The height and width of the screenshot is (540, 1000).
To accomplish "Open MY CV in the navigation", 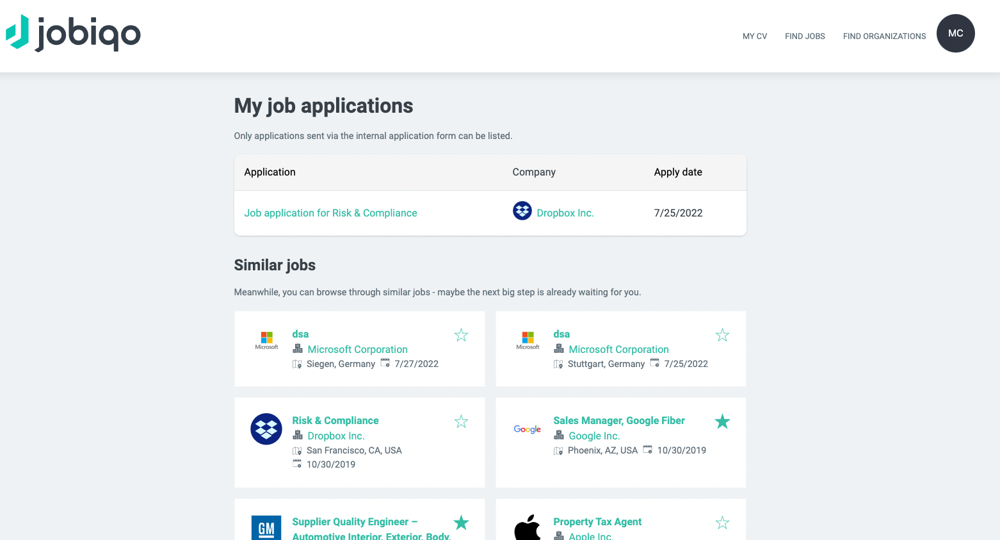I will coord(754,36).
